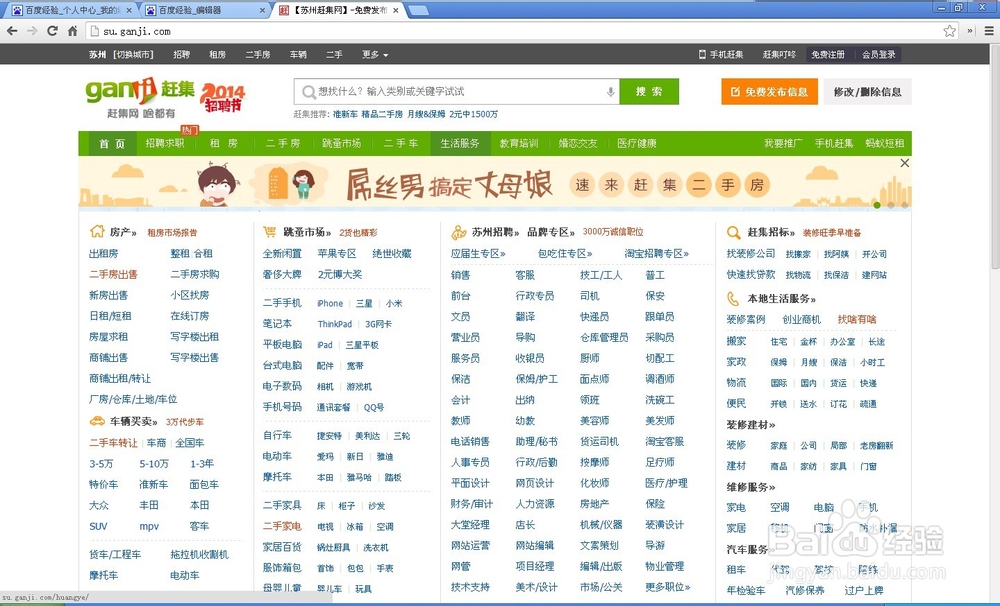Click the browser forward arrow
The height and width of the screenshot is (606, 1000).
coord(32,31)
